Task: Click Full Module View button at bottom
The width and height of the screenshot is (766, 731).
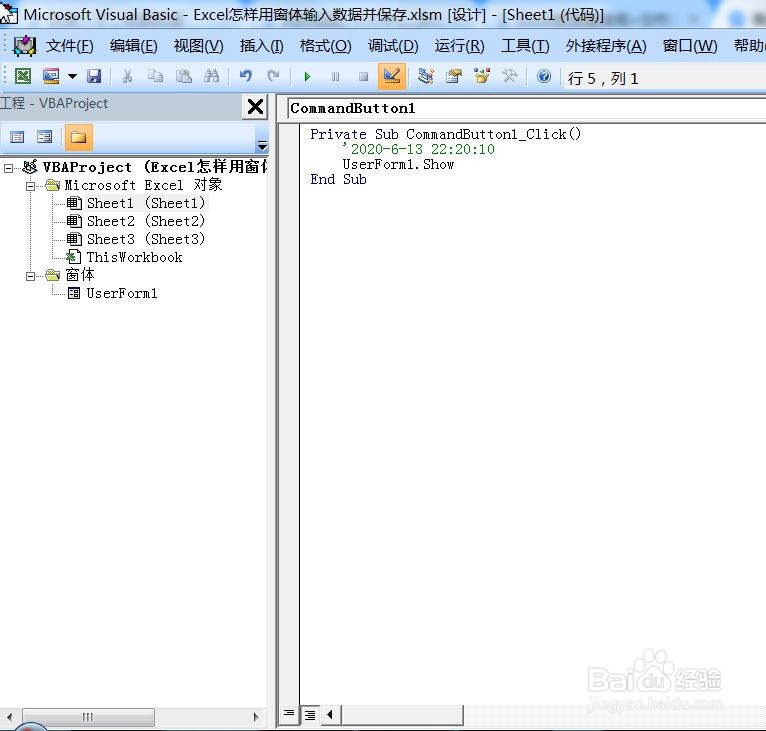Action: 310,715
